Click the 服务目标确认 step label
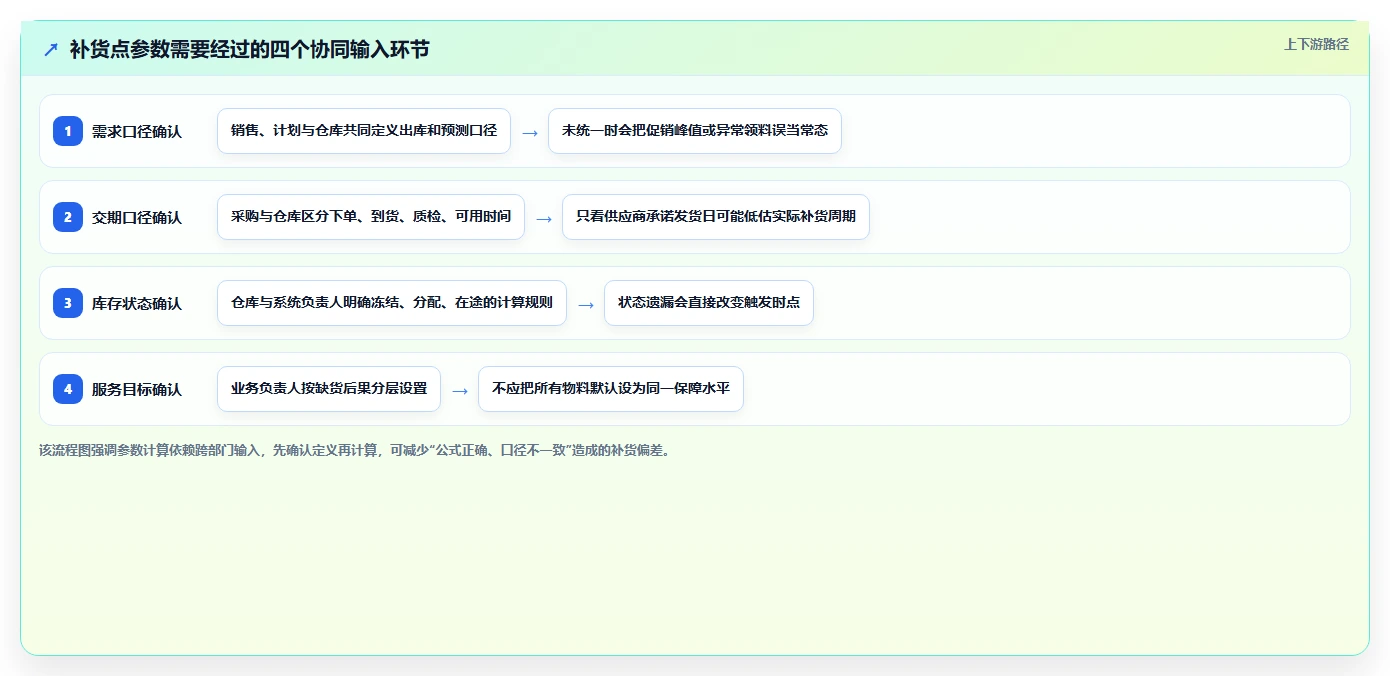The width and height of the screenshot is (1390, 676). tap(137, 389)
